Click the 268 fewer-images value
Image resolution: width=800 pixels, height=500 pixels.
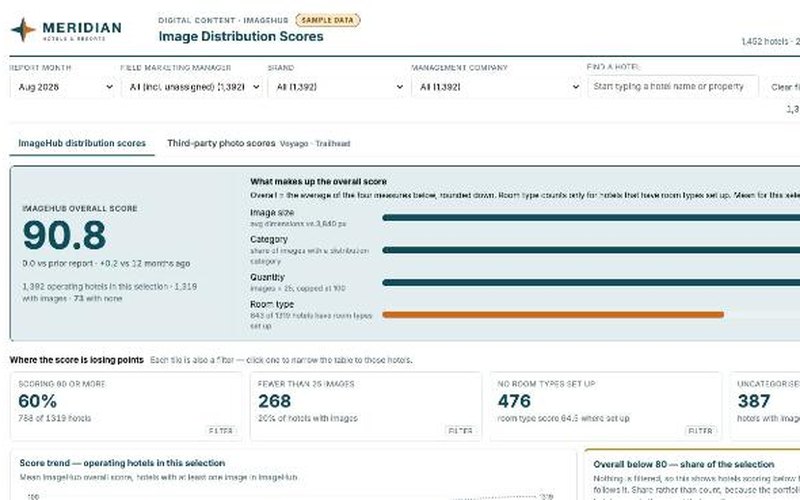coord(274,401)
